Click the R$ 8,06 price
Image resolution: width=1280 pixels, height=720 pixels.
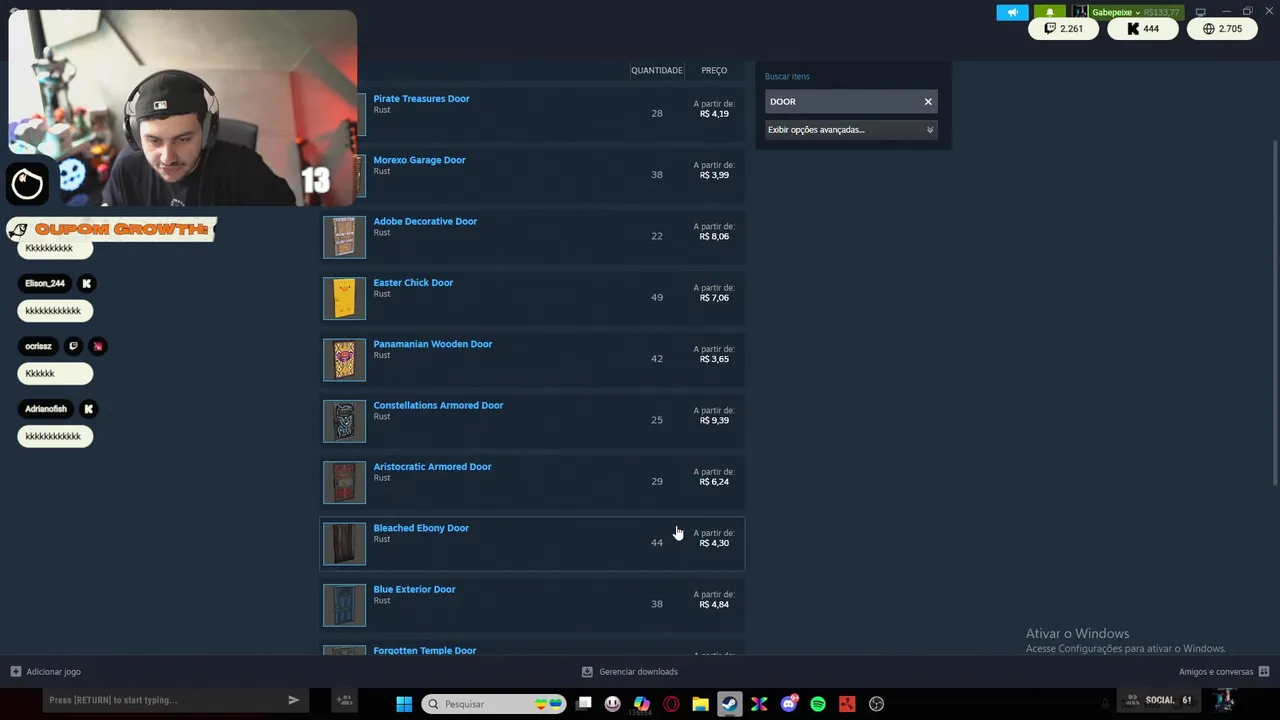pos(714,236)
